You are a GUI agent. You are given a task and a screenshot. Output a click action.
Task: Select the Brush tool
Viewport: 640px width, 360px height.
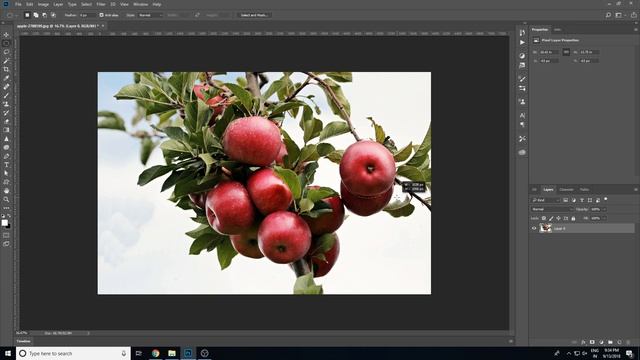click(x=6, y=96)
